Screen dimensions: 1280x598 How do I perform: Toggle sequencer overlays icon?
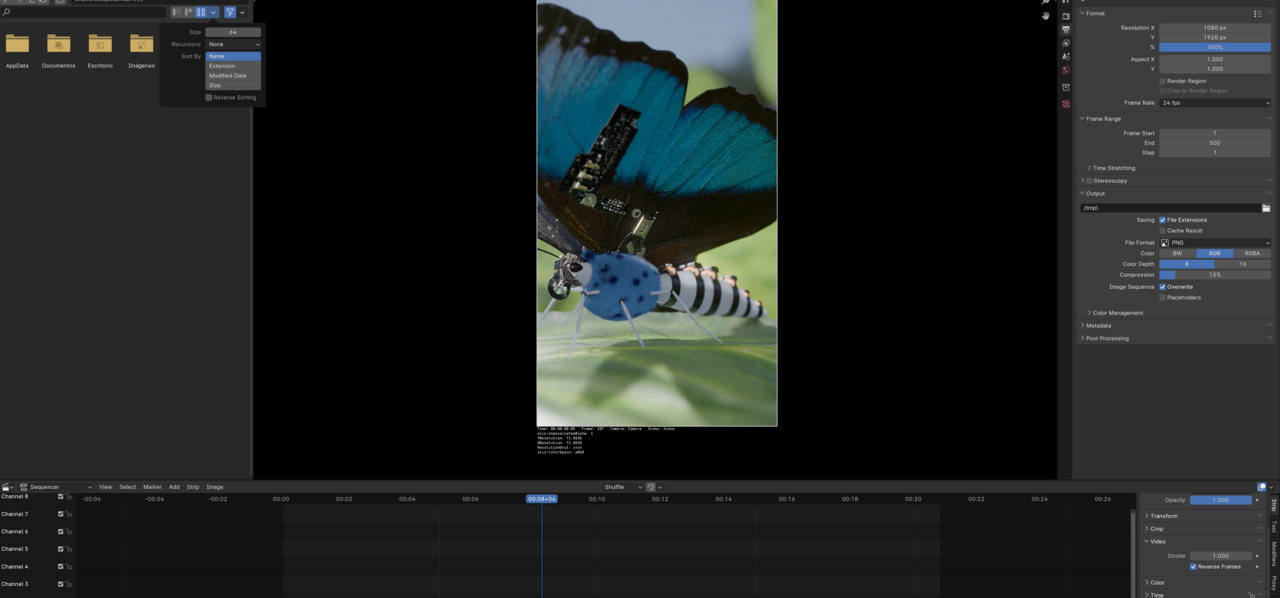[1261, 487]
